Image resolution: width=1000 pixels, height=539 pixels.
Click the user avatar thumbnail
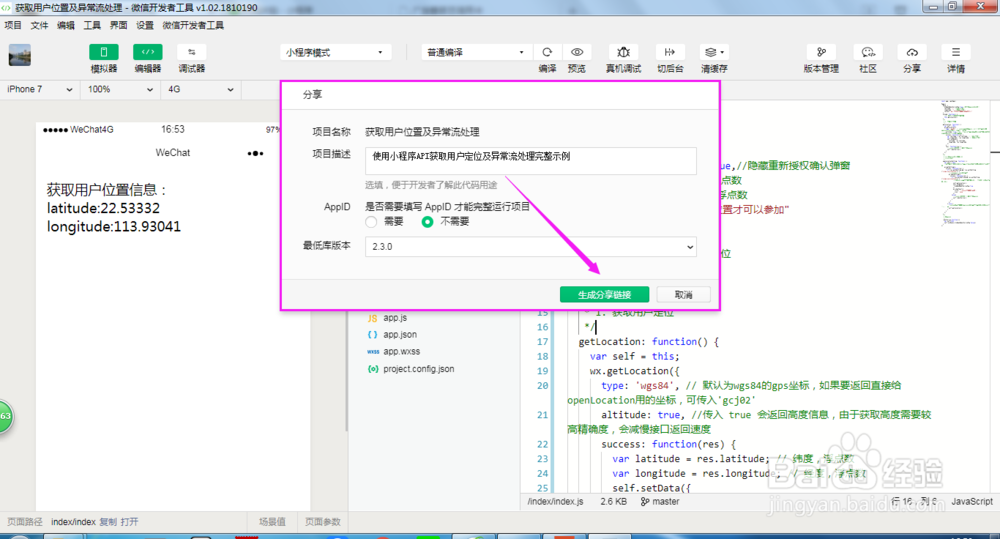point(20,55)
